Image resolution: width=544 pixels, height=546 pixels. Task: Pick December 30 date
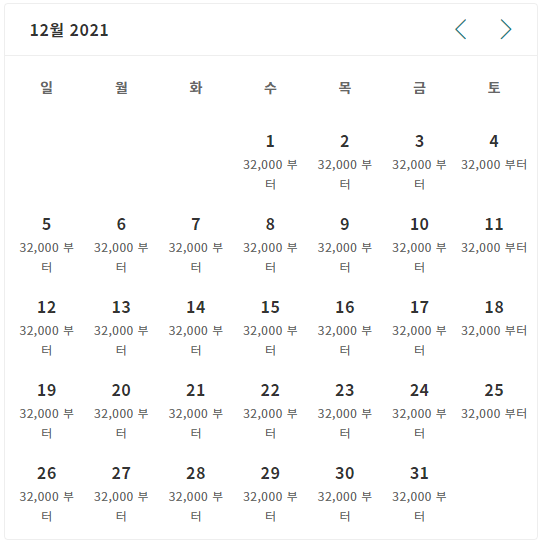coord(345,493)
